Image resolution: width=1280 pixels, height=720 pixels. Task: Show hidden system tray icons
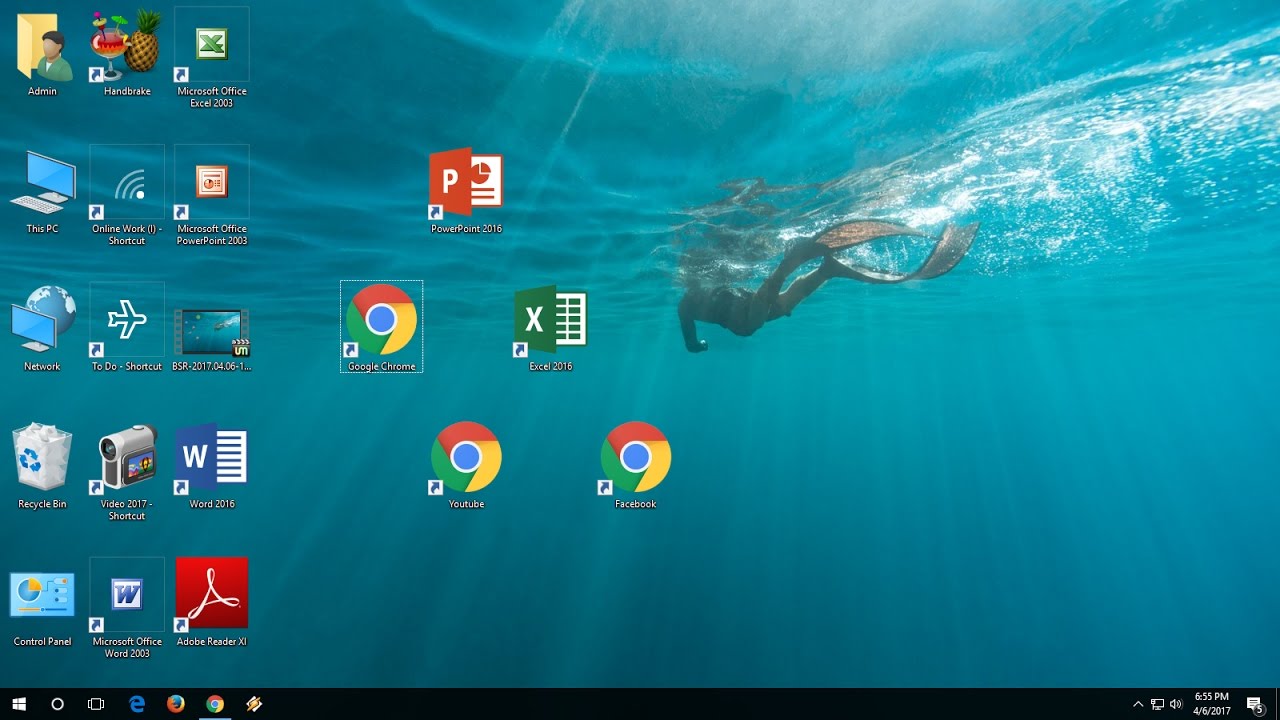(x=1138, y=704)
